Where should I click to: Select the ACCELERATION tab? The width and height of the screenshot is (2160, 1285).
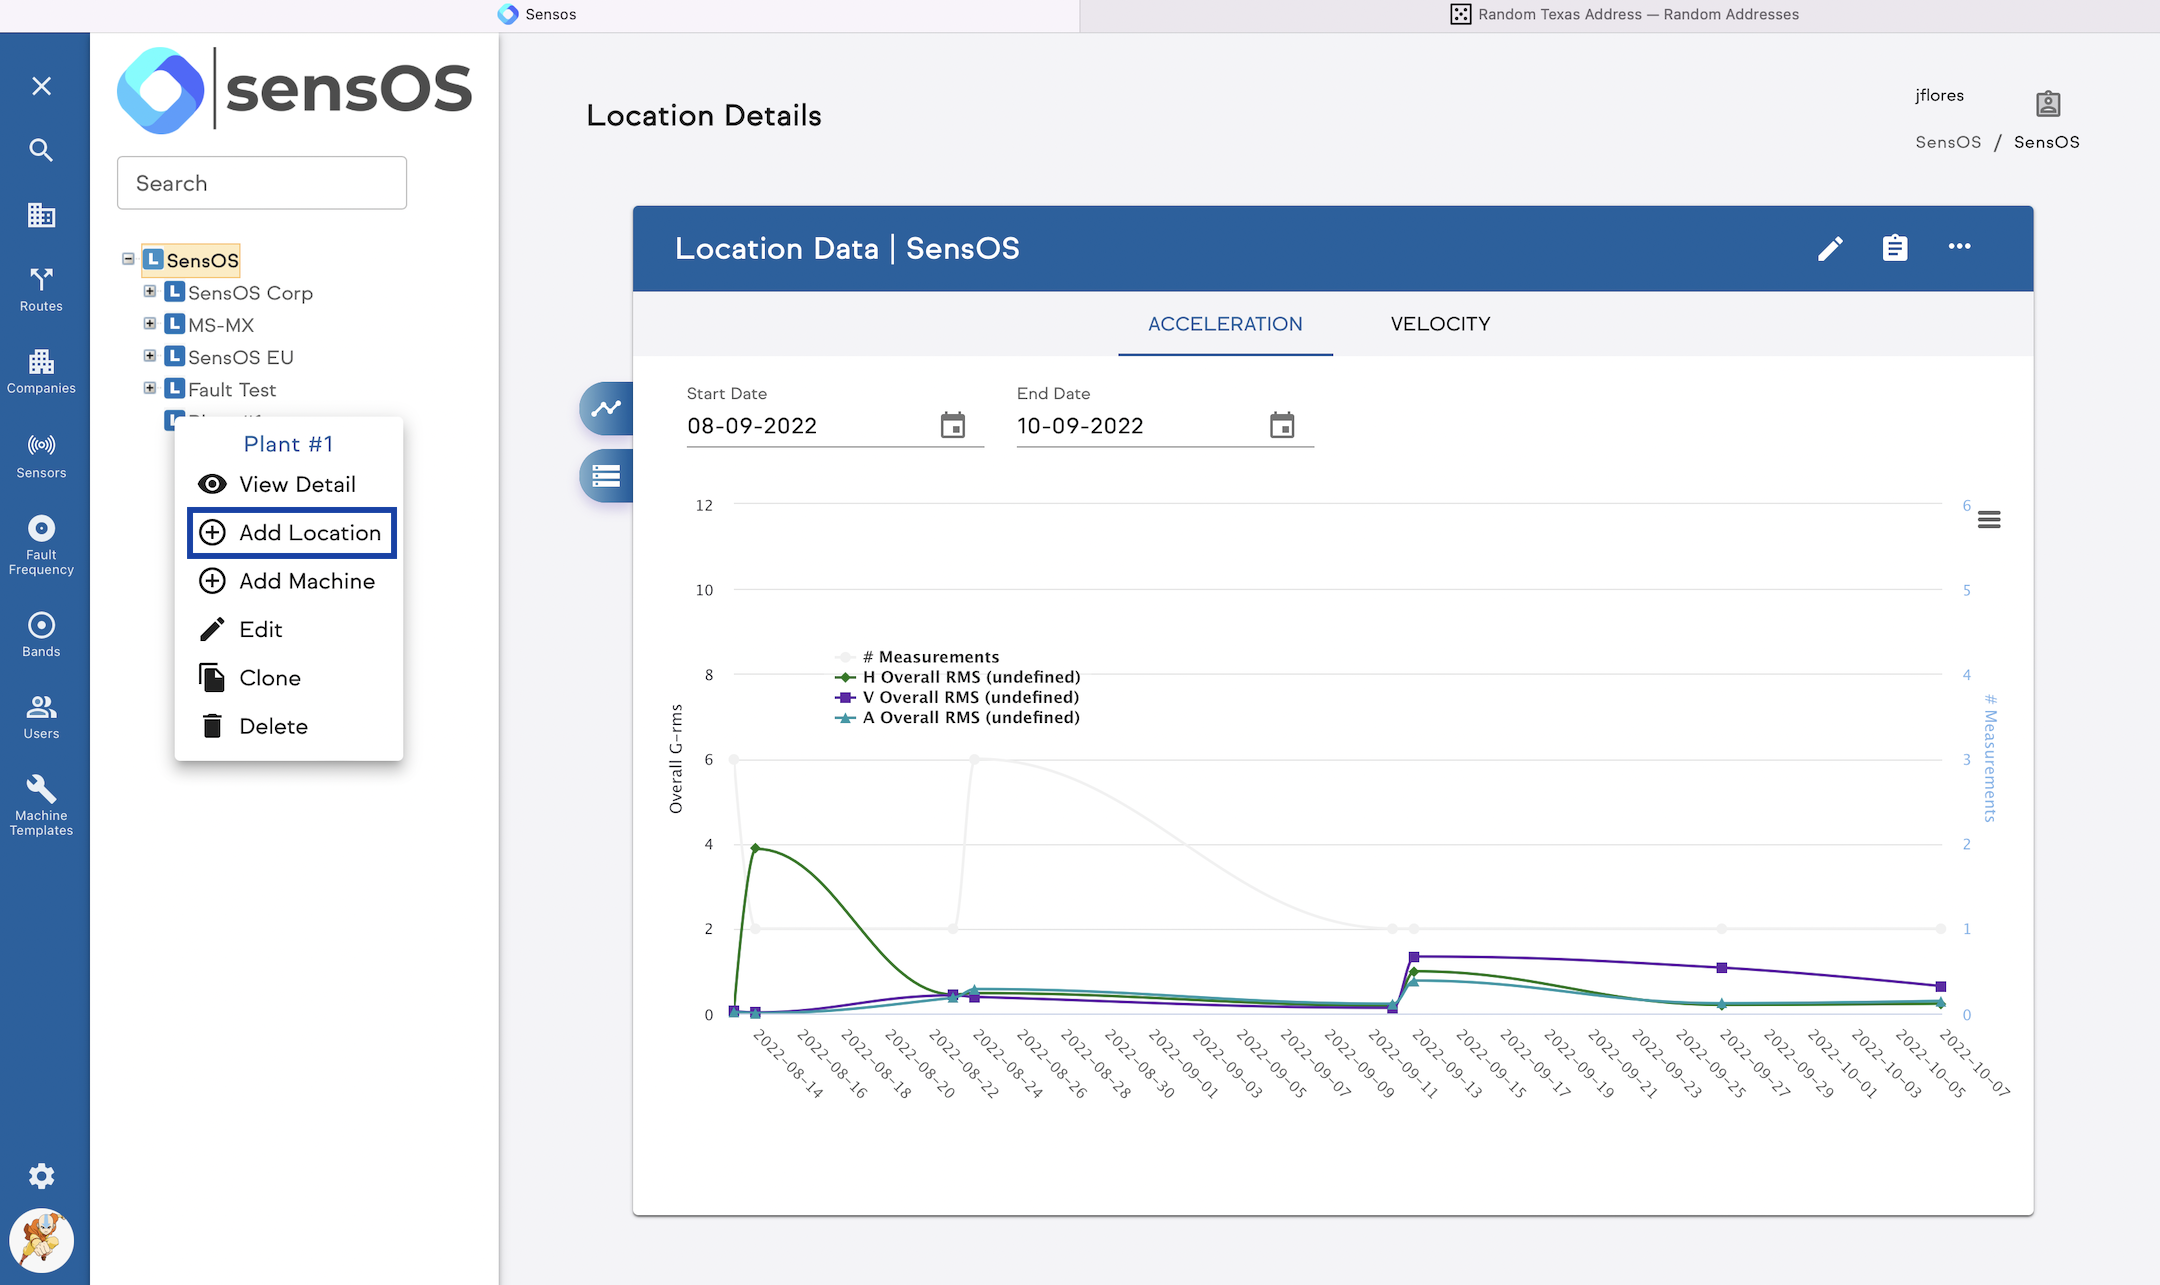tap(1225, 324)
